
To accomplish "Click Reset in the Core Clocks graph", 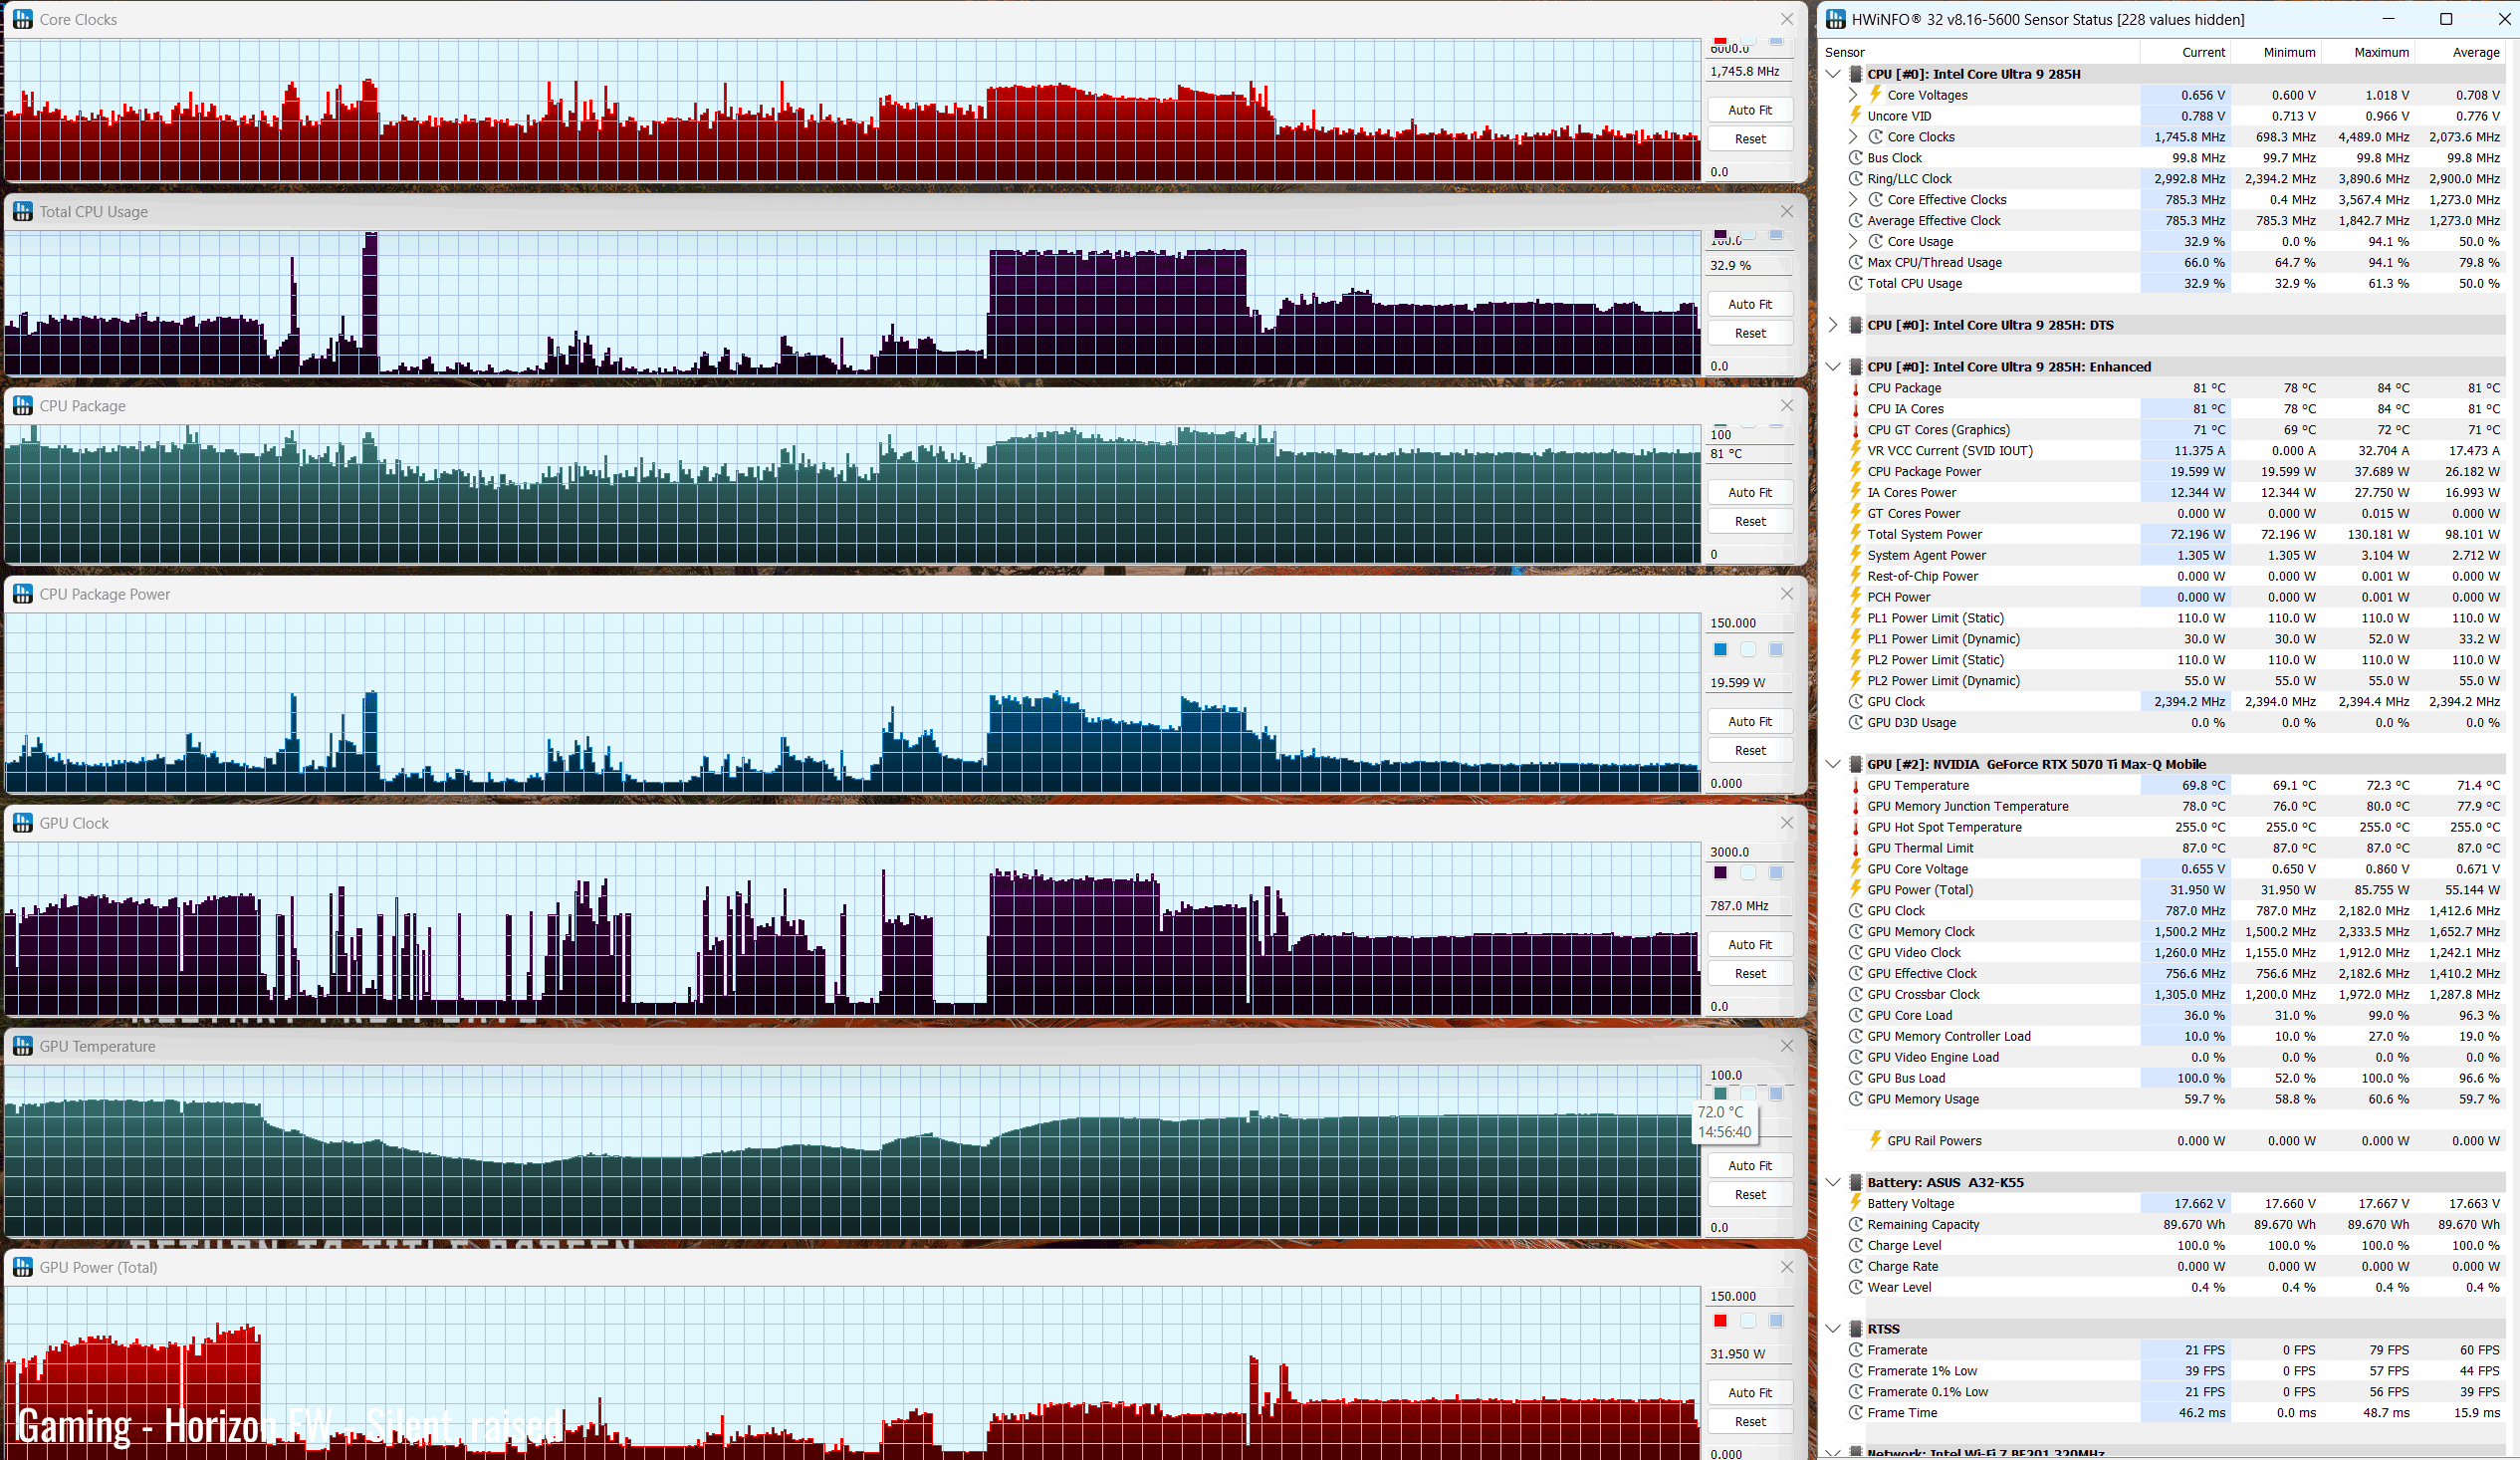I will pyautogui.click(x=1749, y=139).
